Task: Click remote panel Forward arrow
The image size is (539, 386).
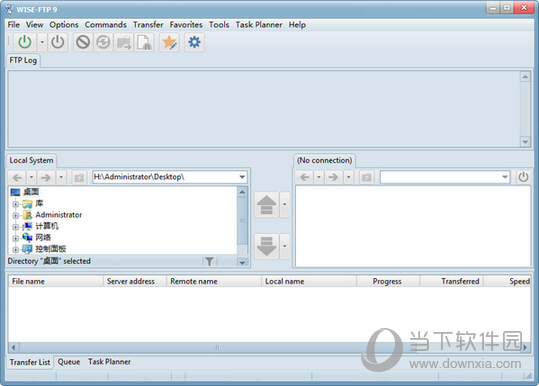Action: click(x=333, y=177)
